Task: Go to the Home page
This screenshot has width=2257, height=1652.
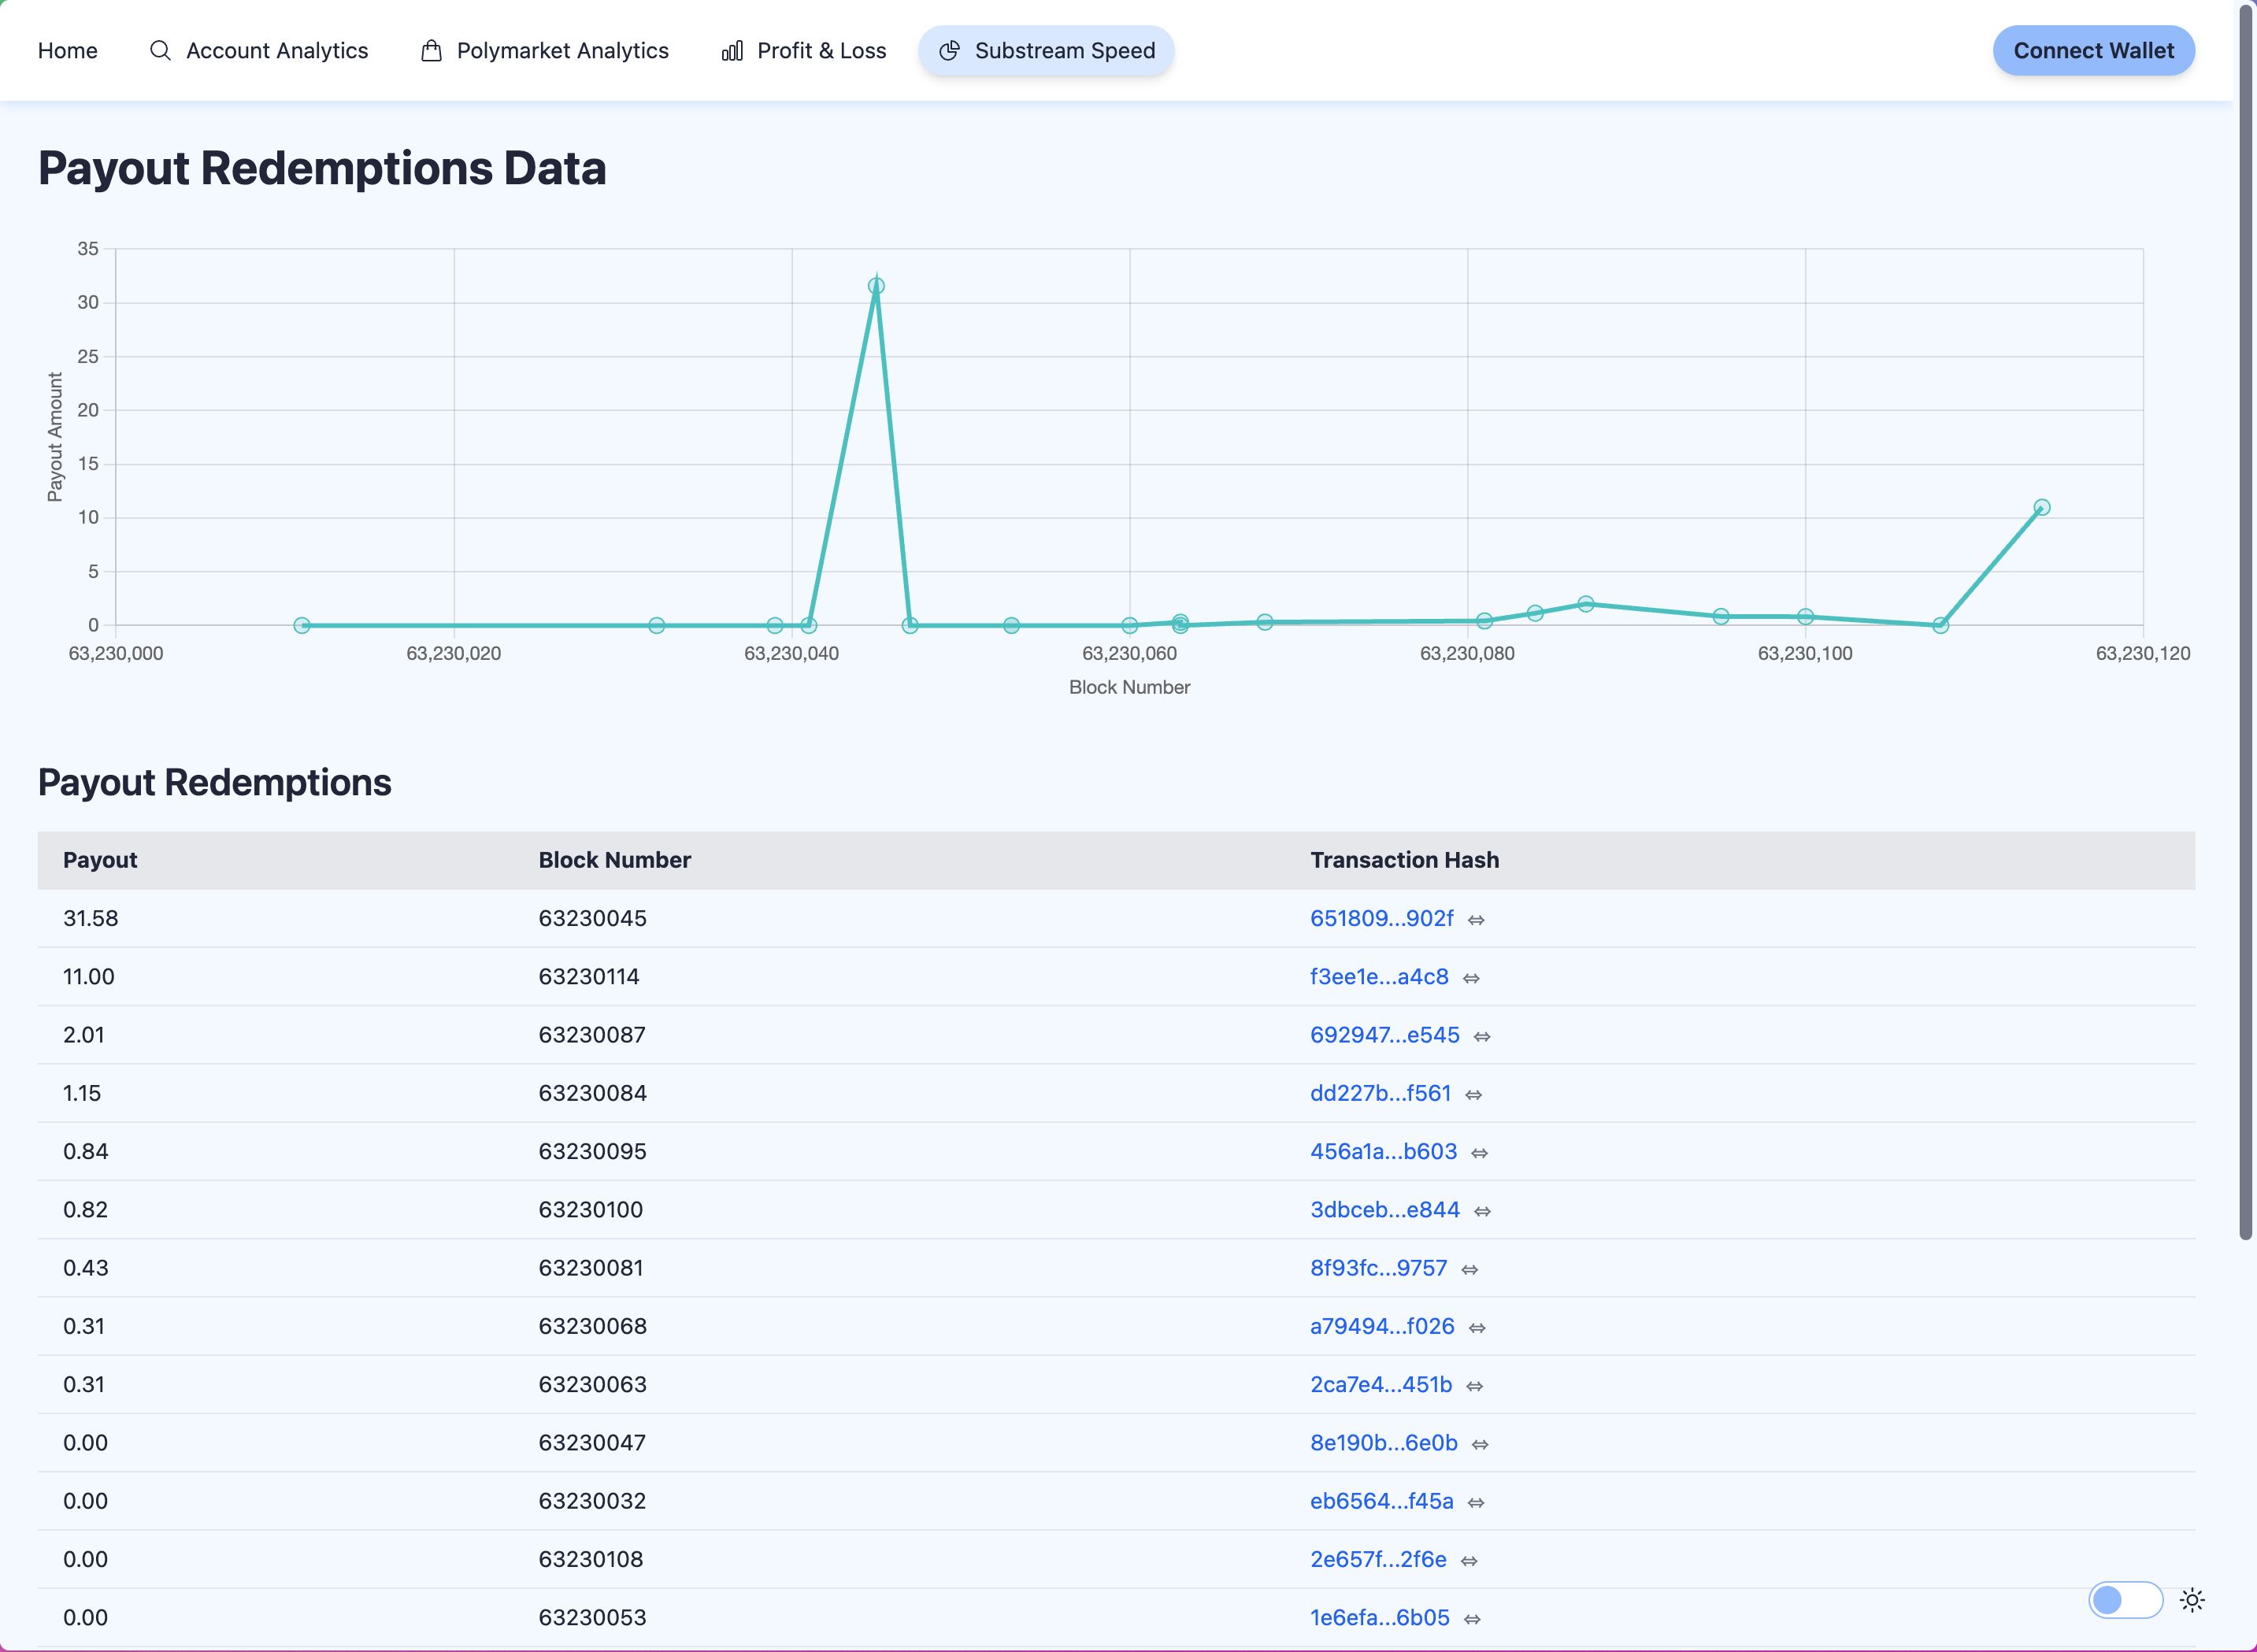Action: click(68, 50)
